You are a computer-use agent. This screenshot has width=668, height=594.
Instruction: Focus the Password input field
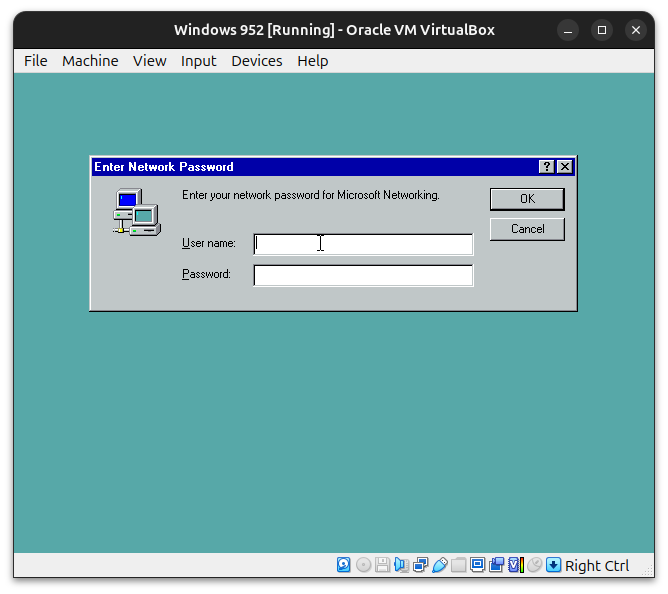pos(363,275)
